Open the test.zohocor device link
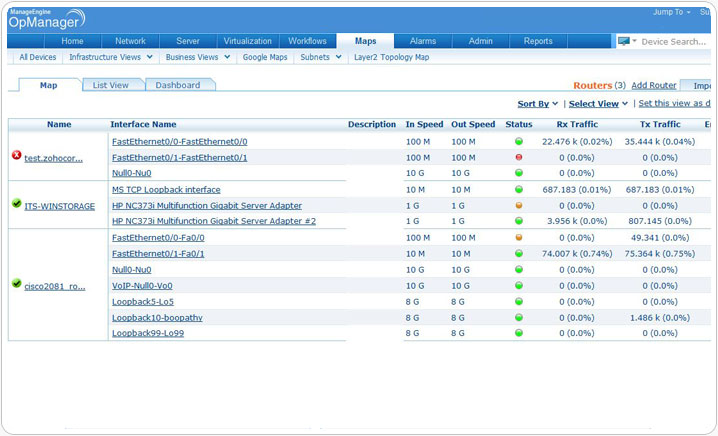This screenshot has height=436, width=718. [x=54, y=158]
